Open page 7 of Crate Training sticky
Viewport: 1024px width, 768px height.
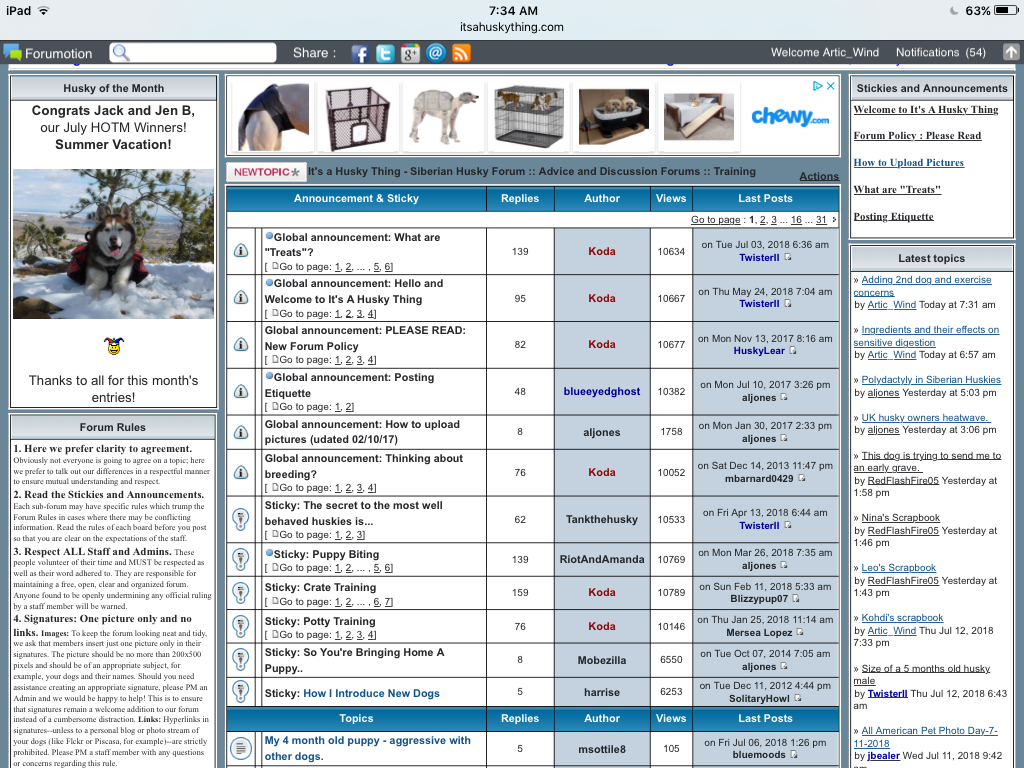pos(389,602)
